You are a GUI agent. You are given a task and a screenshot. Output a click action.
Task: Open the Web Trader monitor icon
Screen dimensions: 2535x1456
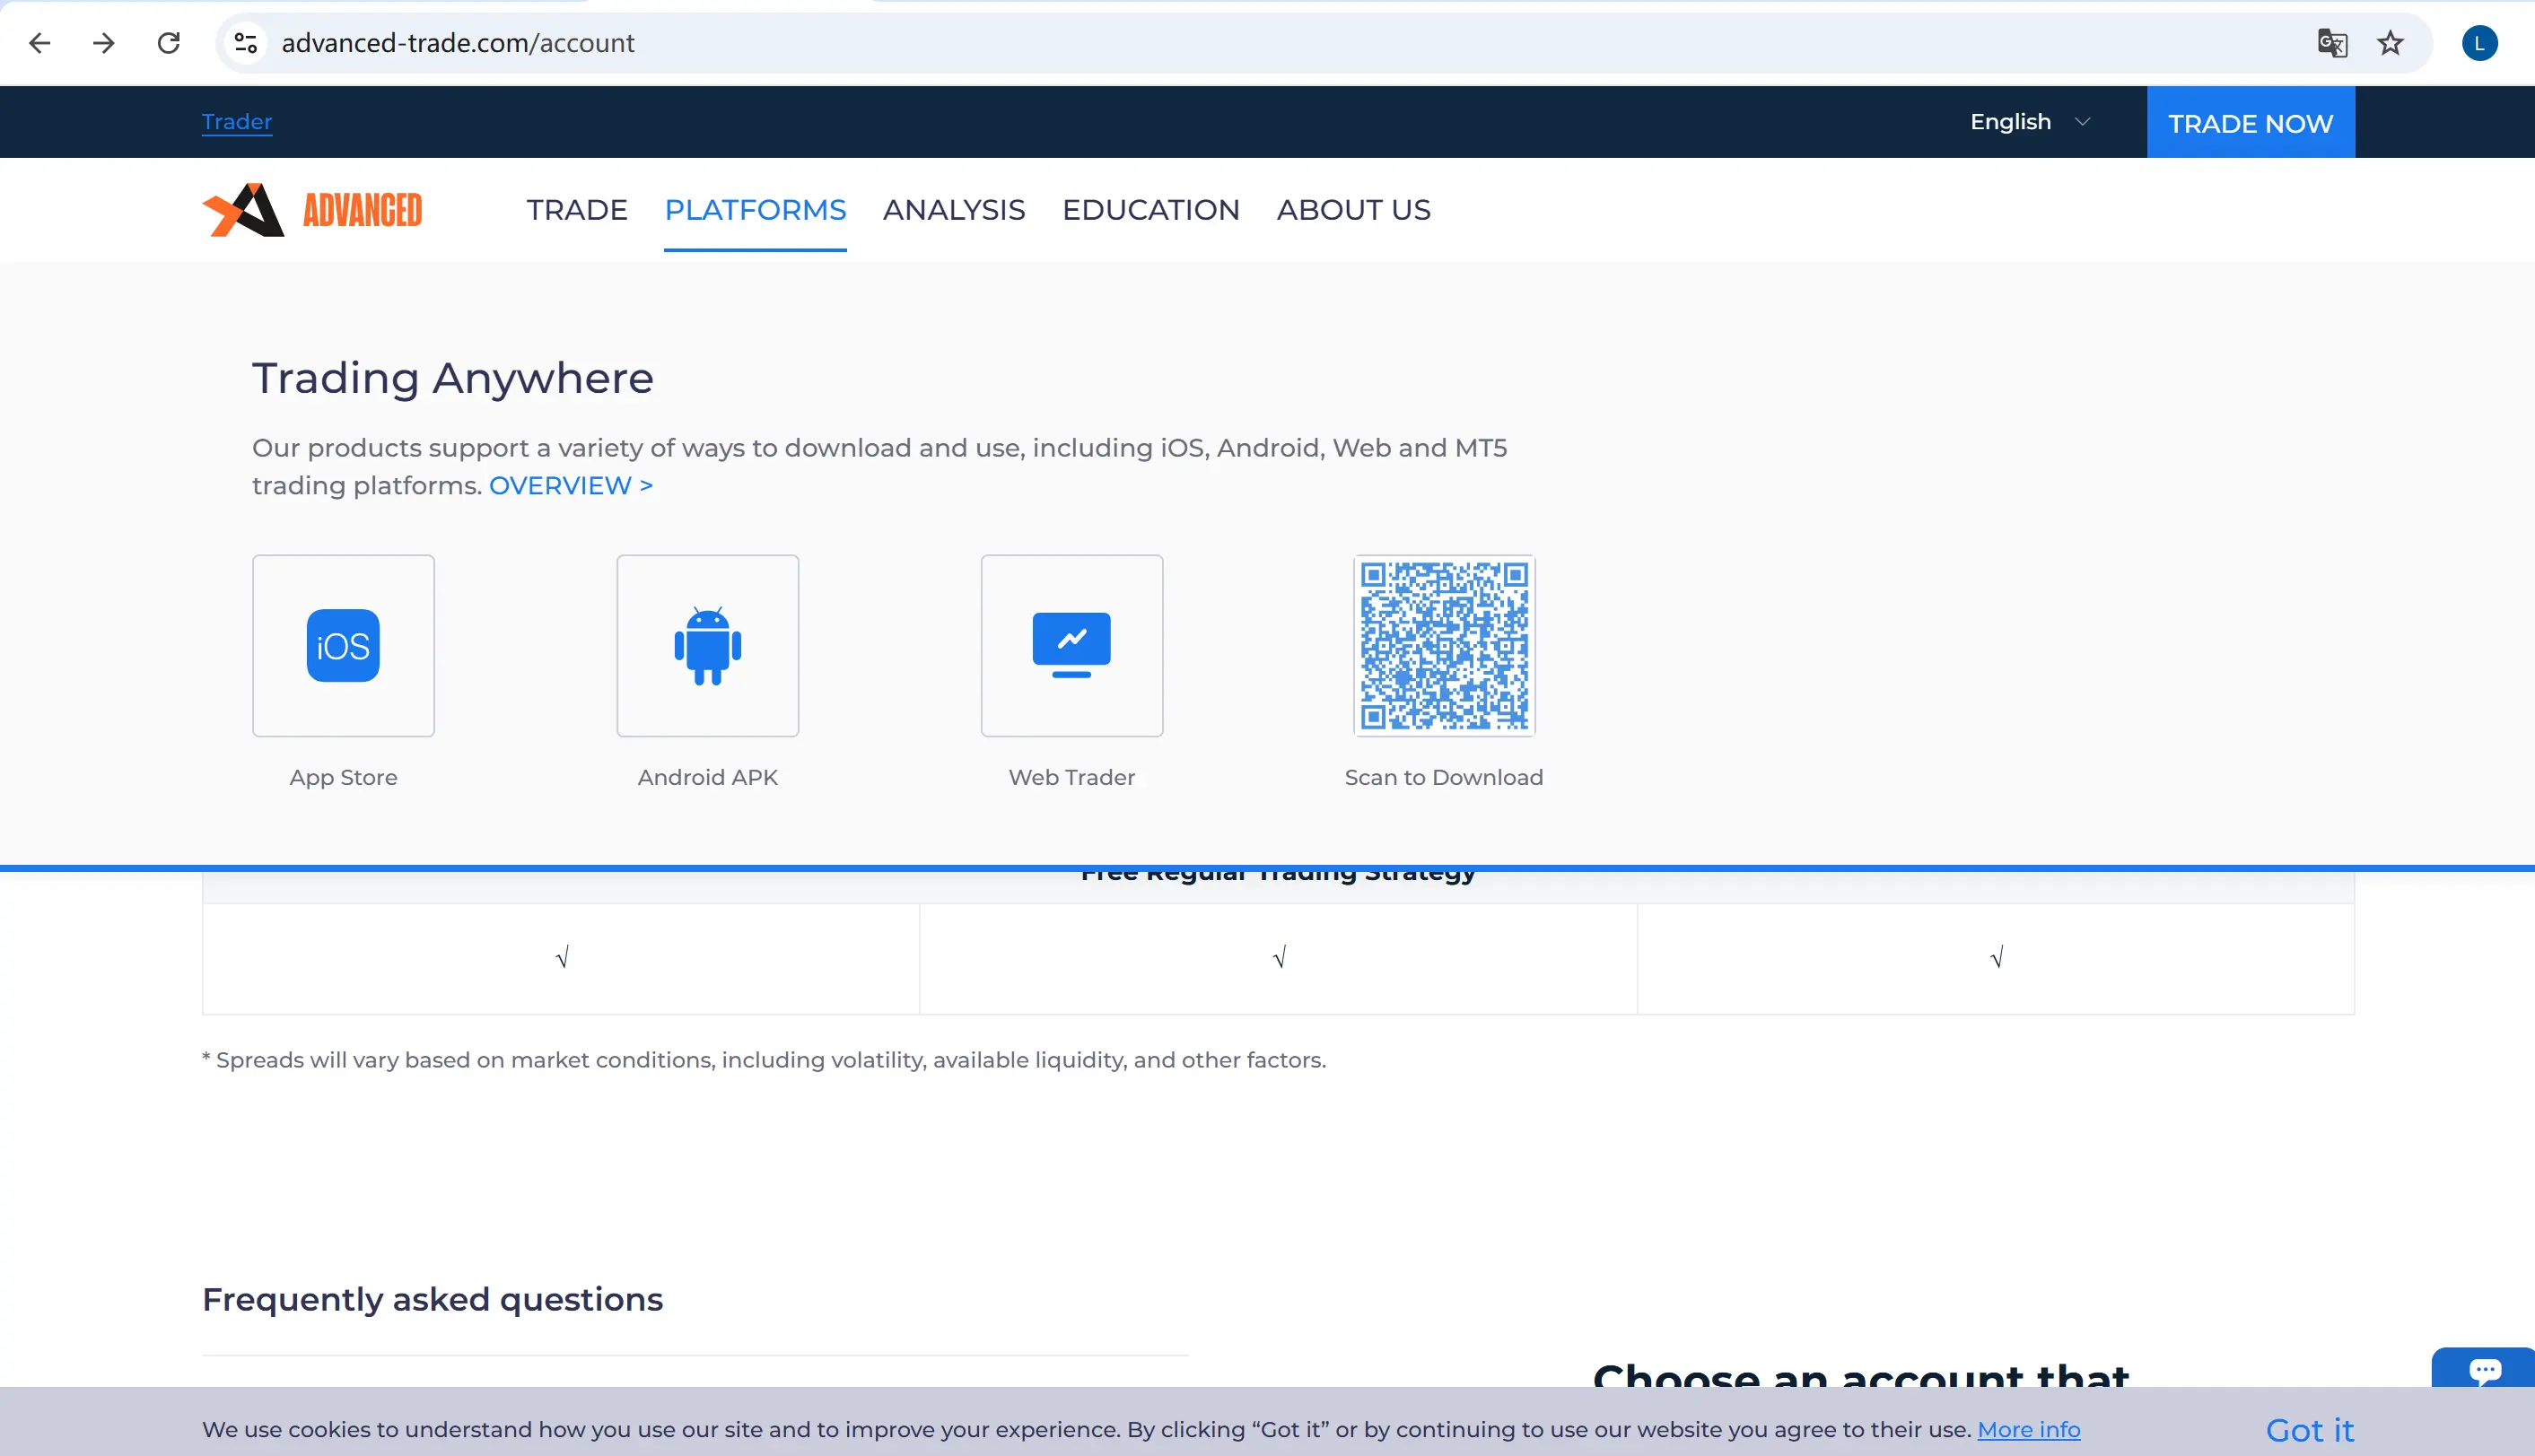coord(1071,646)
